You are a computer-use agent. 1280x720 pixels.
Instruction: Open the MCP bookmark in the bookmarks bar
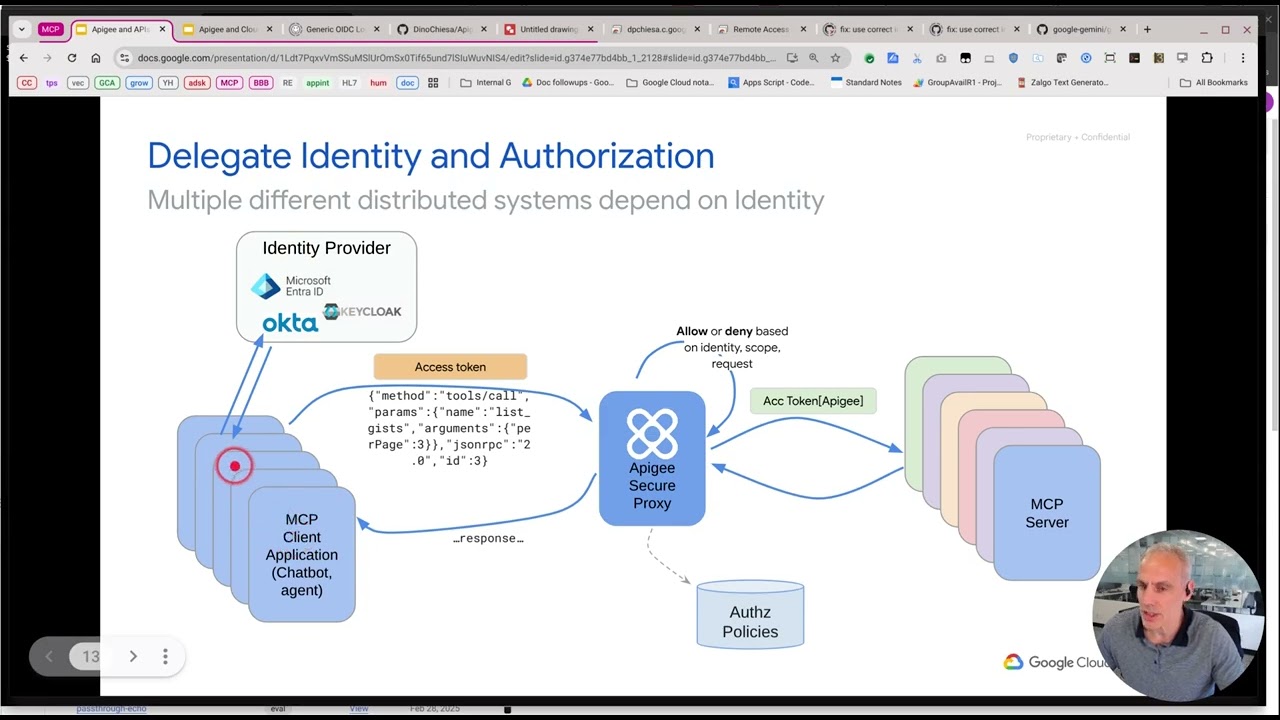point(229,83)
